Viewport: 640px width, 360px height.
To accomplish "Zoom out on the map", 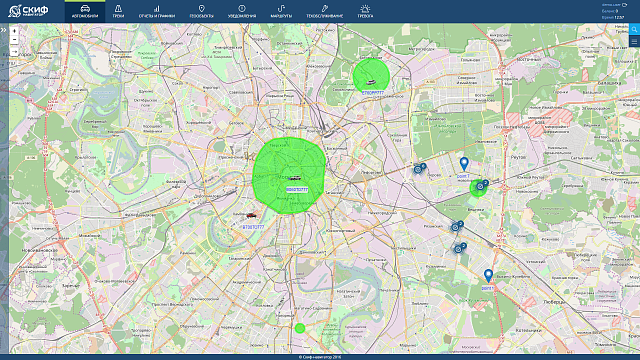I will pyautogui.click(x=14, y=40).
